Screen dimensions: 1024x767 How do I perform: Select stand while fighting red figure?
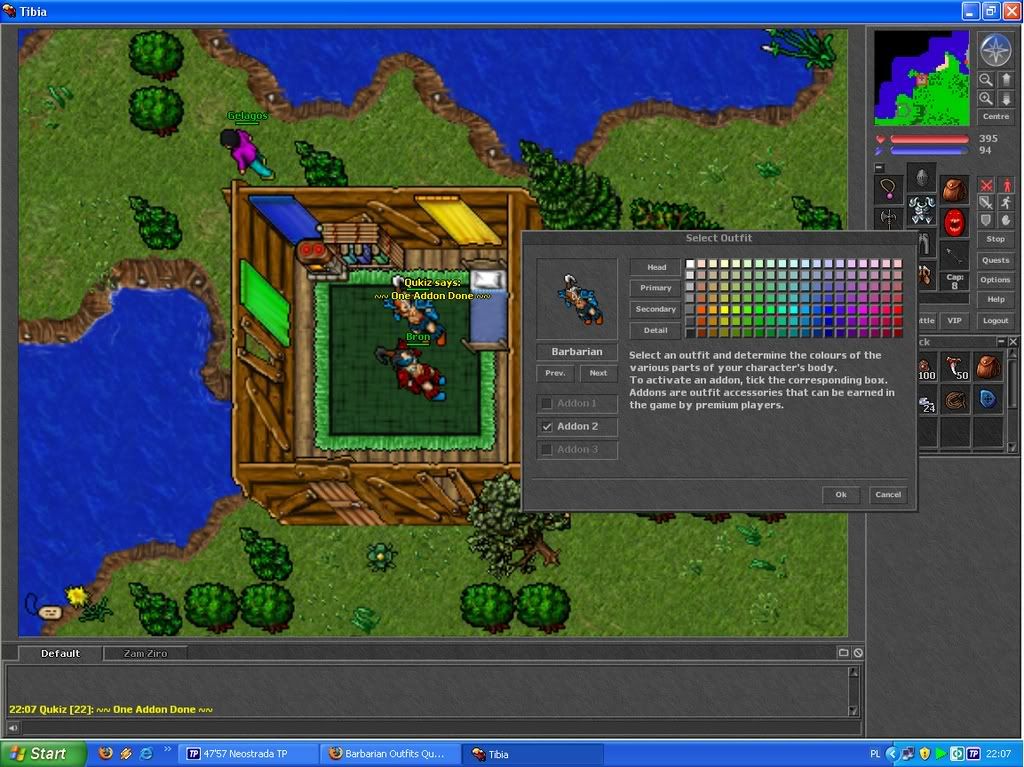1006,186
